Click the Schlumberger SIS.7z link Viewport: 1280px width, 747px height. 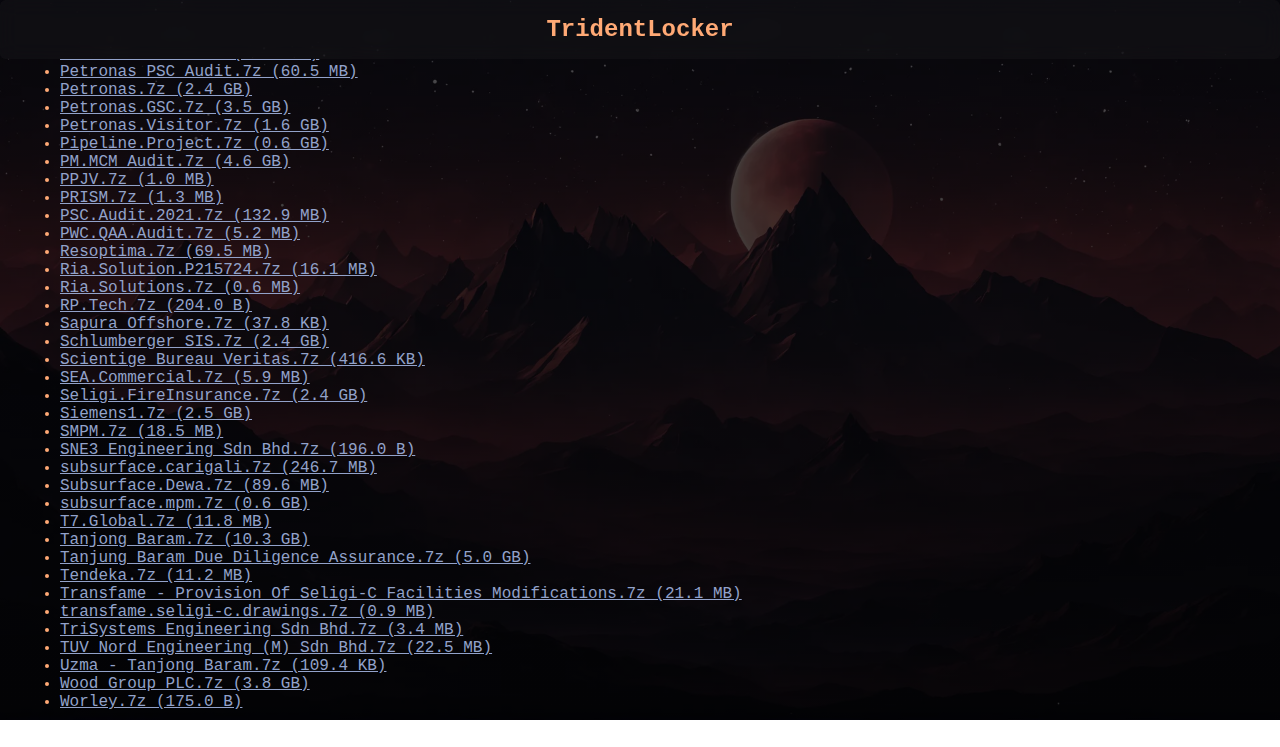pos(194,342)
